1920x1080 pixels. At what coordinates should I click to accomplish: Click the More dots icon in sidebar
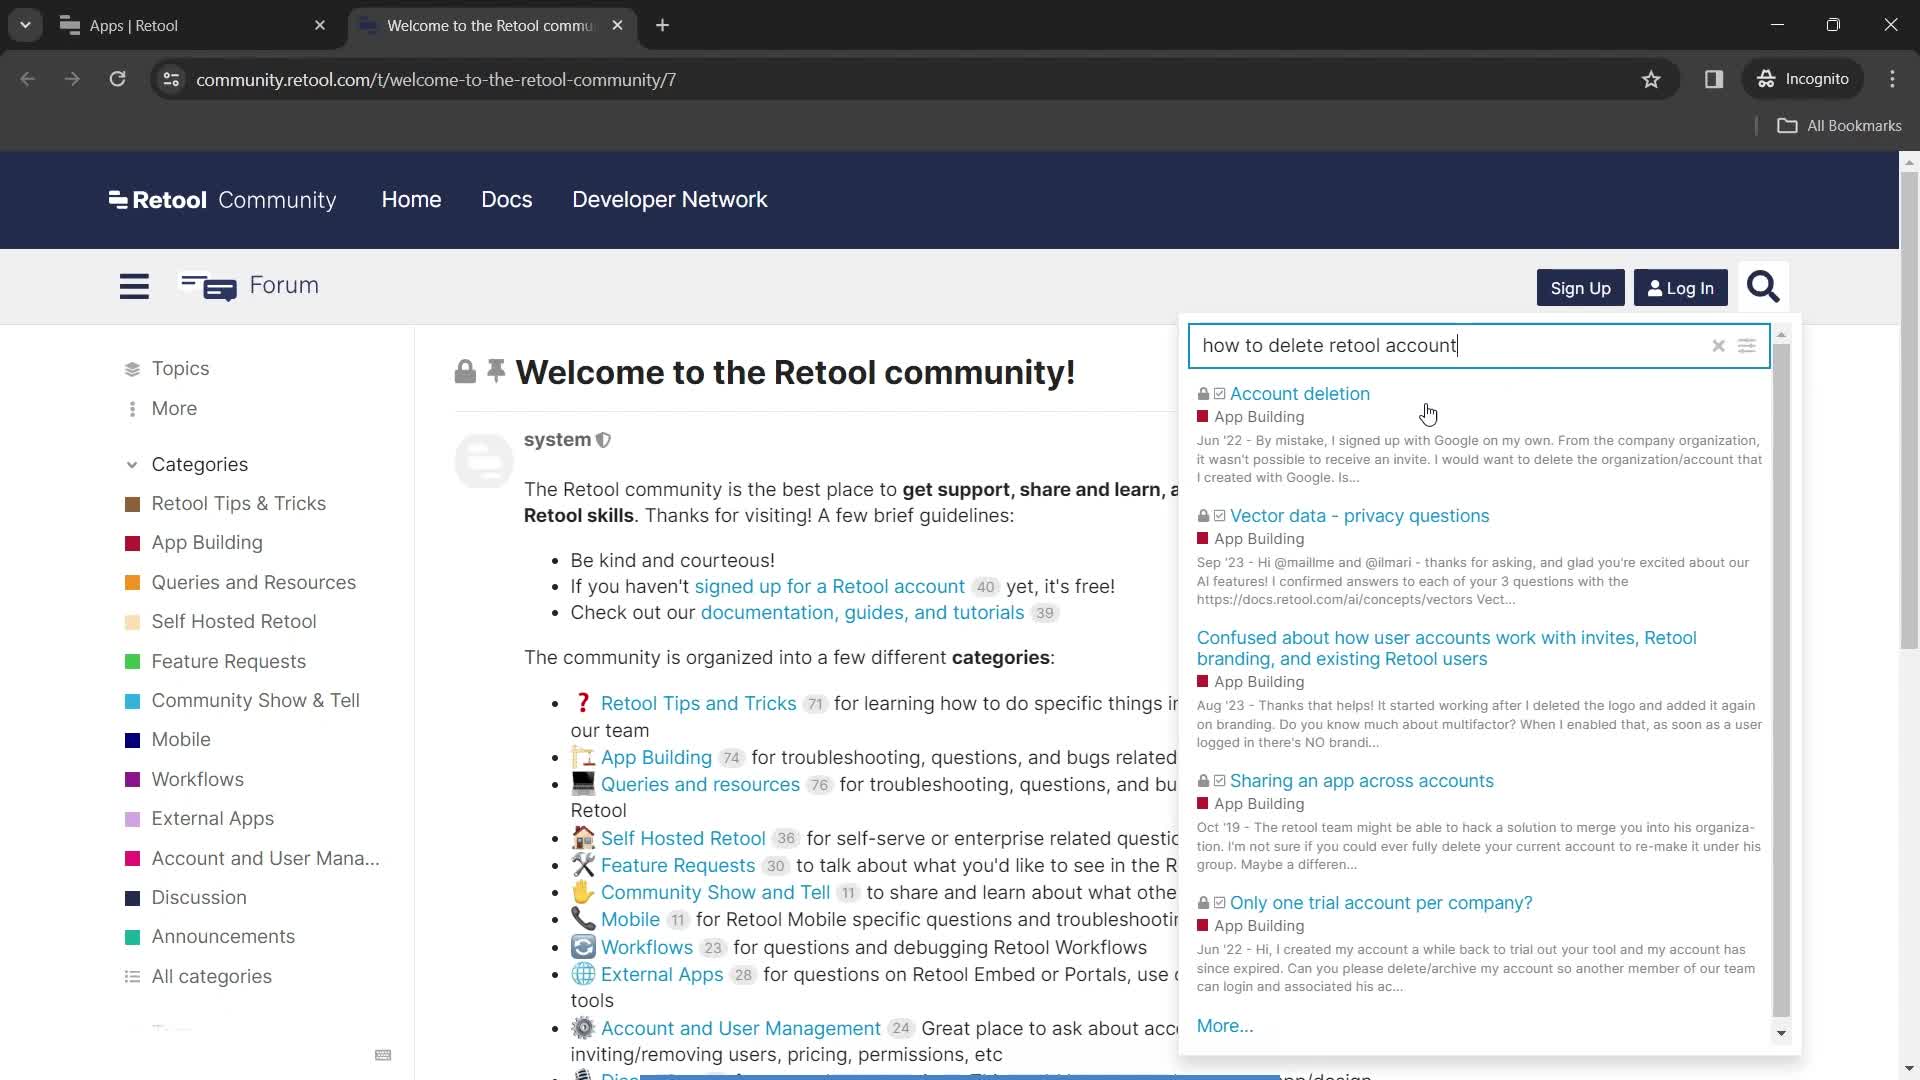(132, 409)
